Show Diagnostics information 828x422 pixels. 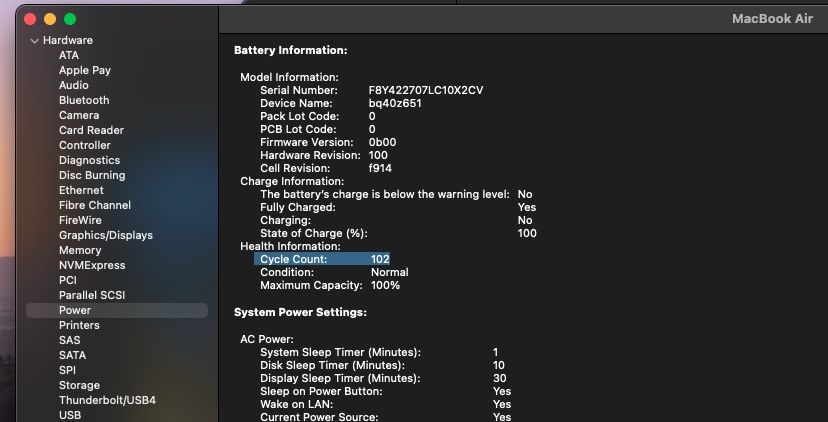89,160
